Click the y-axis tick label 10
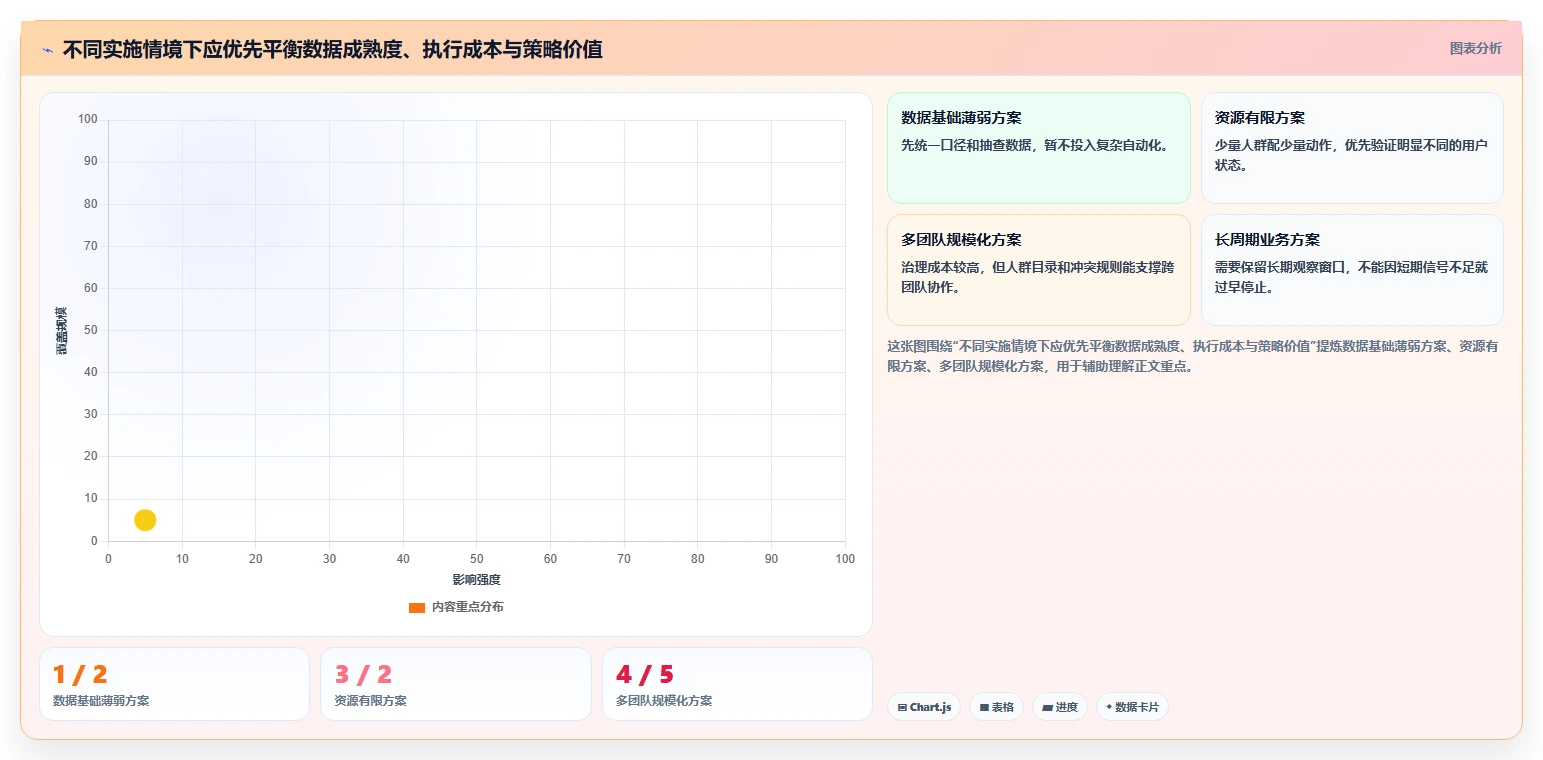 tap(91, 498)
